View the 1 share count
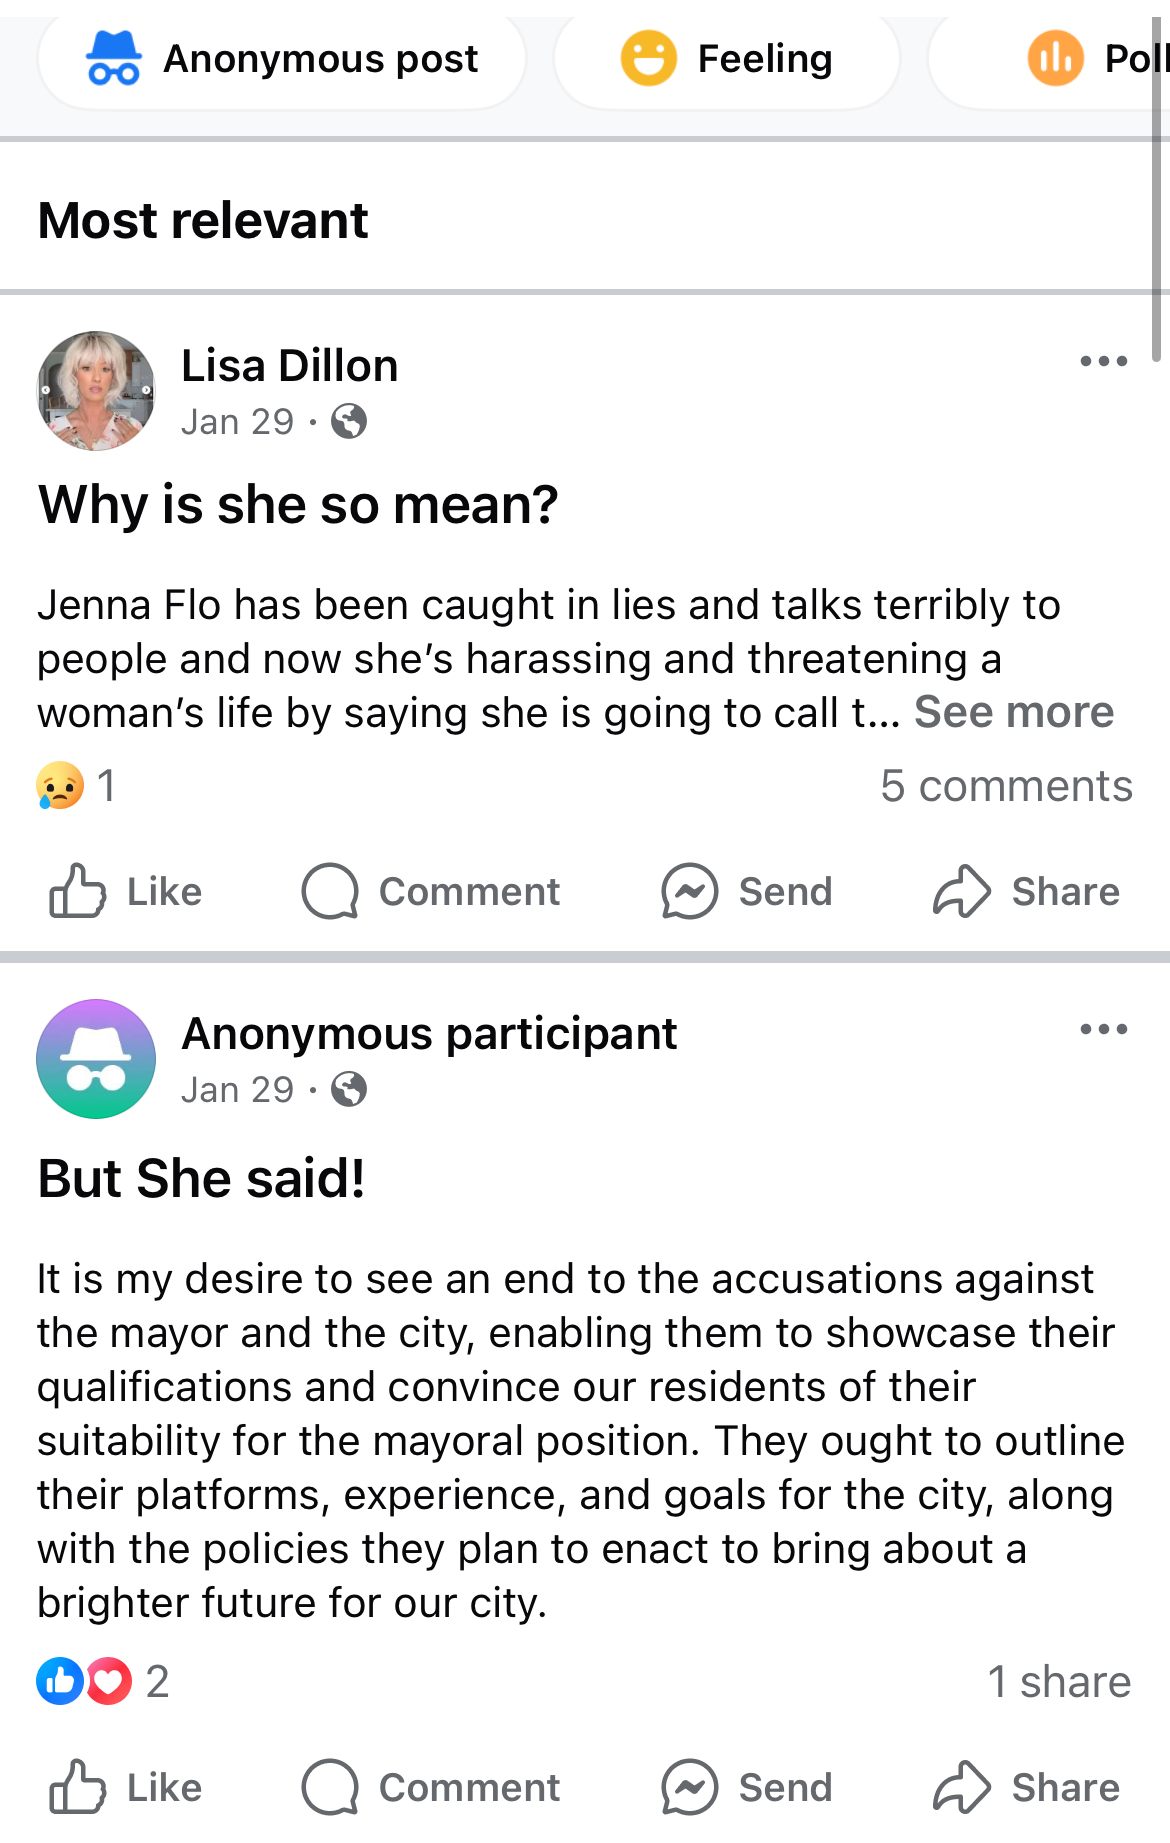1170x1843 pixels. click(x=1059, y=1682)
